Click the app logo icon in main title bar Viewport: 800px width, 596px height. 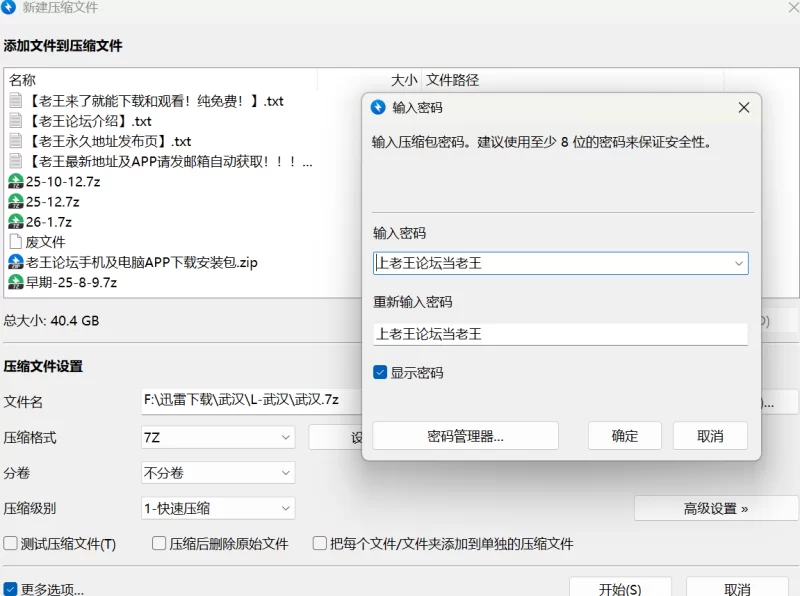pyautogui.click(x=8, y=7)
